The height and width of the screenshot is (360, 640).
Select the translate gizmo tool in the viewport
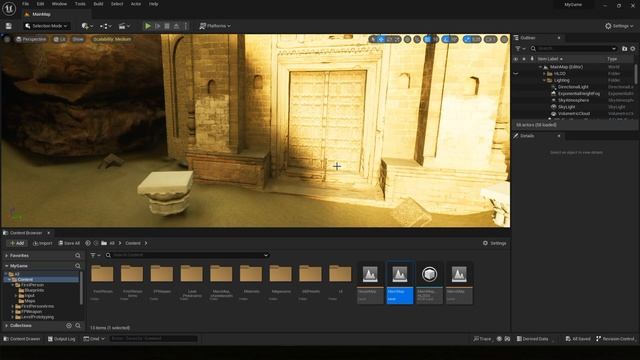click(x=381, y=39)
